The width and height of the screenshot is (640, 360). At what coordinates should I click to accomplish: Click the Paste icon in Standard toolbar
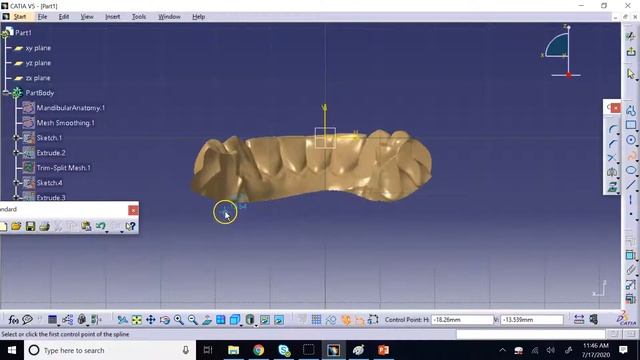tap(86, 226)
